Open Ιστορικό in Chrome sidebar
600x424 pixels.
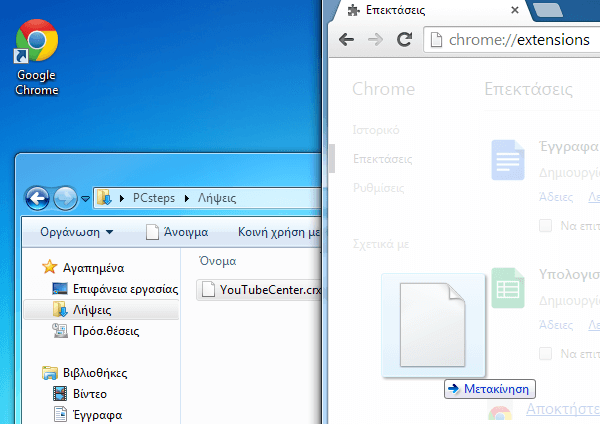(376, 130)
